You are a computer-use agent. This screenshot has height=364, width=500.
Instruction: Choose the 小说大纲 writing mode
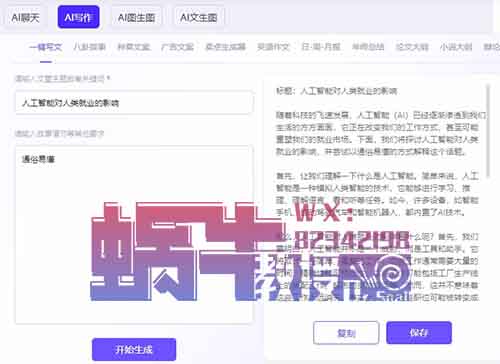456,47
